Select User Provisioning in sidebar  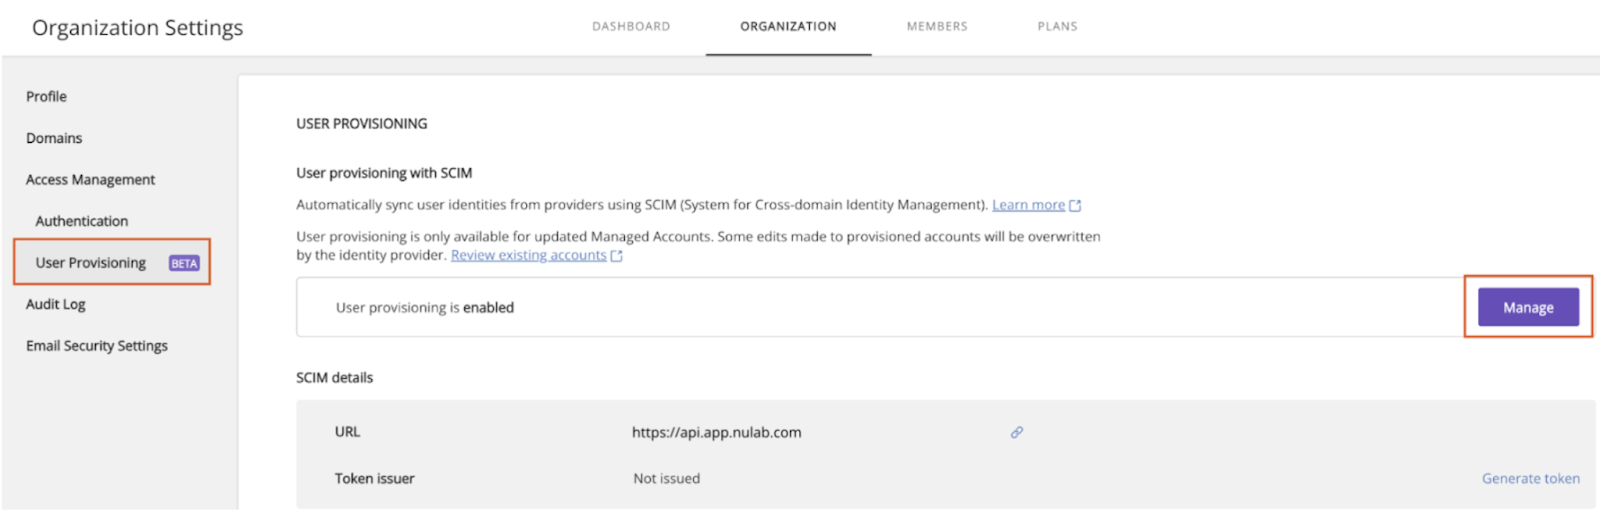coord(91,263)
